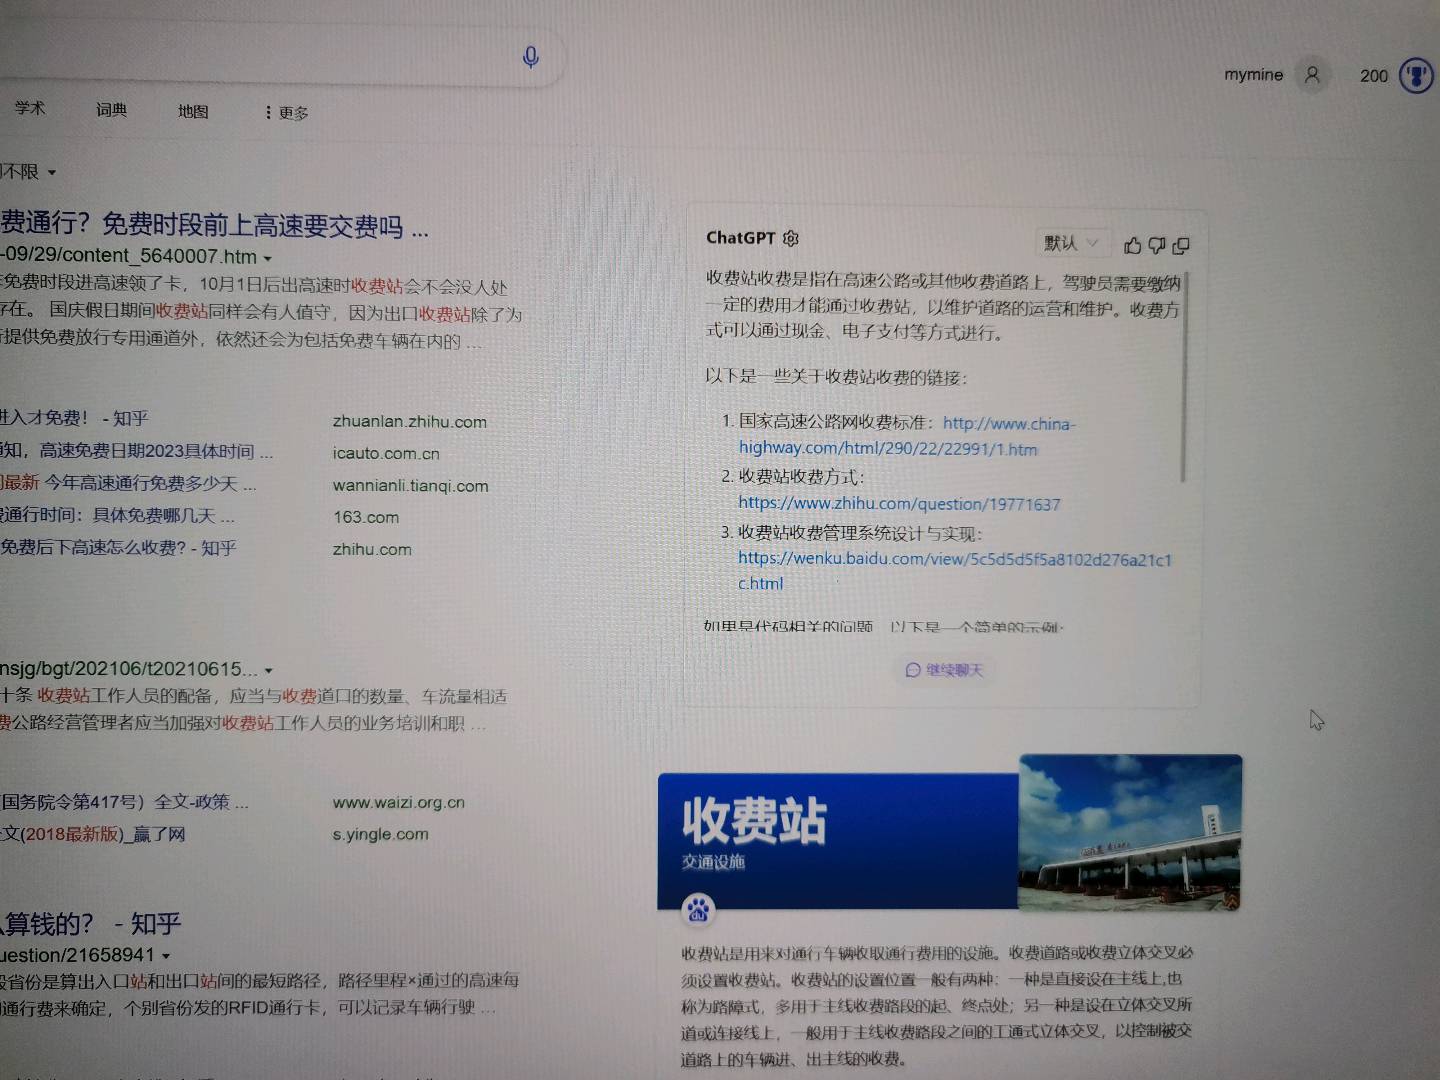Click the toll station photo thumbnail
This screenshot has width=1440, height=1080.
[1130, 832]
